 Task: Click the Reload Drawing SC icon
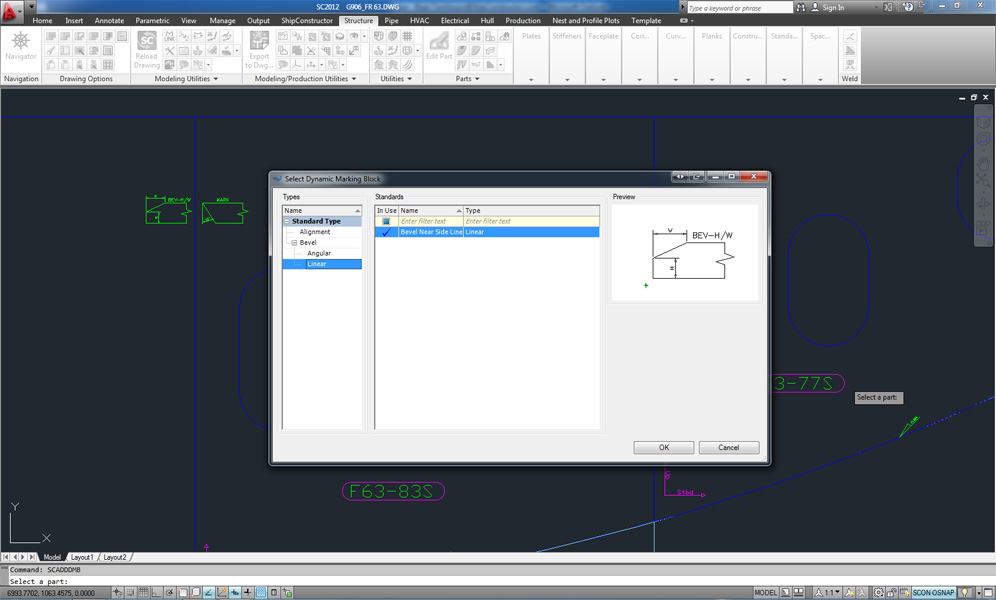tap(147, 41)
